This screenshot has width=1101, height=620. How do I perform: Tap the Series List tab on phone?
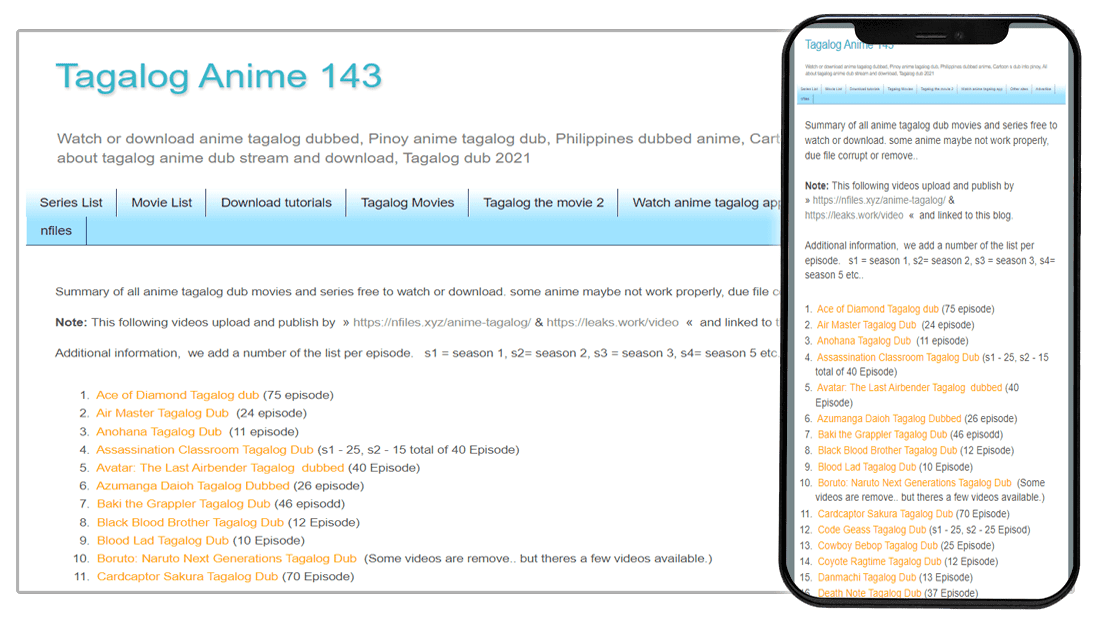[x=809, y=88]
